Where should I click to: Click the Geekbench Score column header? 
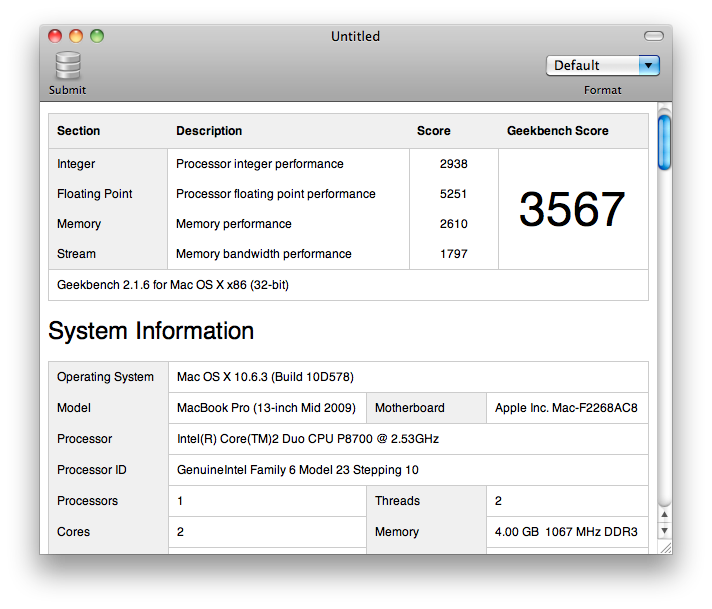tap(558, 131)
